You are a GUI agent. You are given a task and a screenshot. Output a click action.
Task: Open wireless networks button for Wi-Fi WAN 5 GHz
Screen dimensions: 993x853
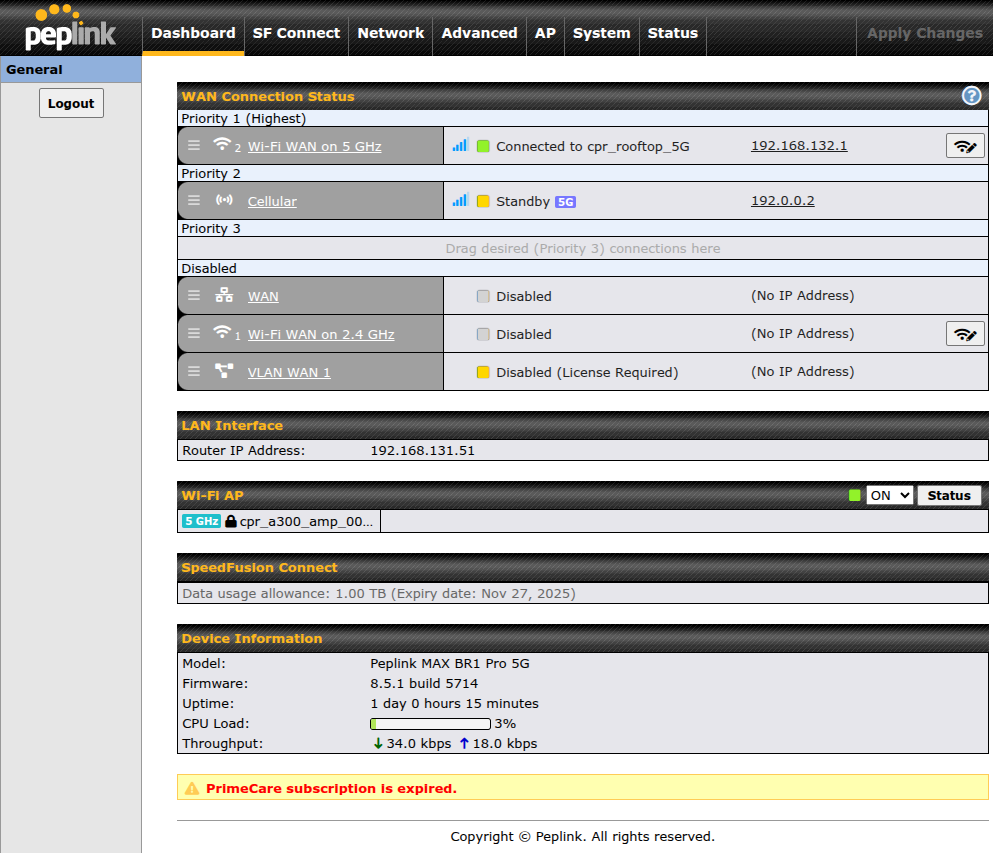coord(965,146)
